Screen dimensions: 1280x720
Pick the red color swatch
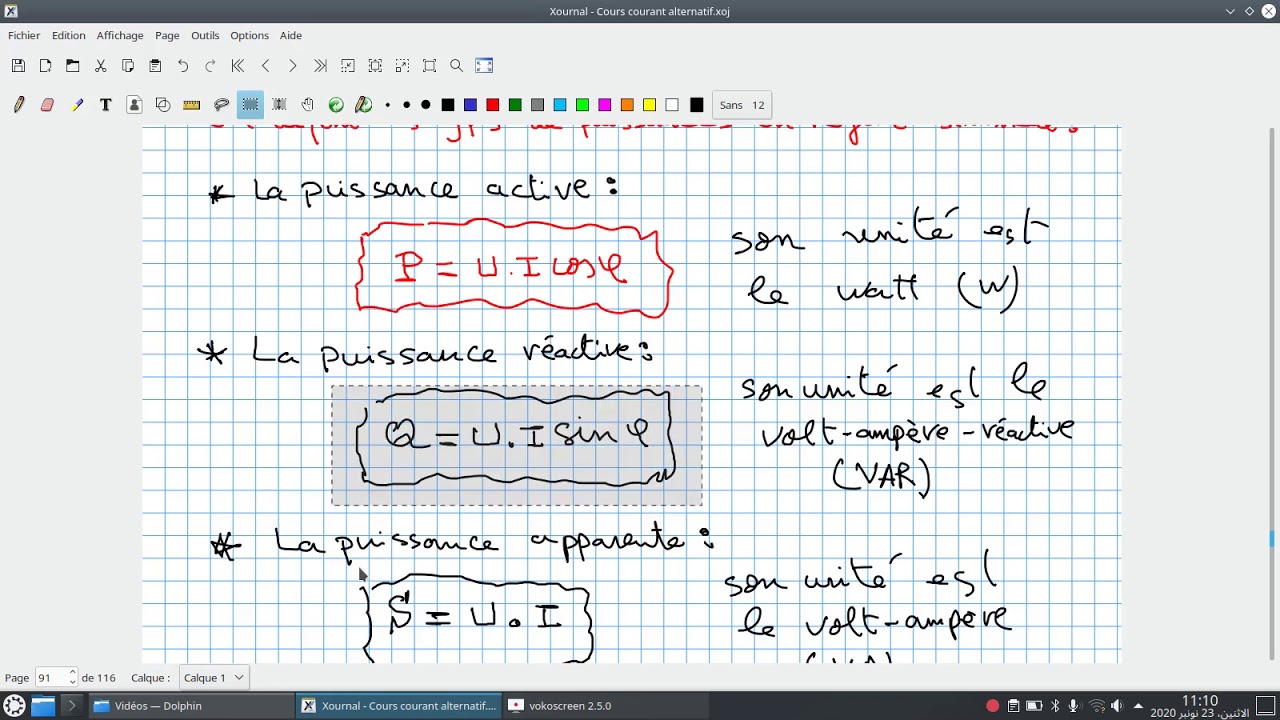492,105
